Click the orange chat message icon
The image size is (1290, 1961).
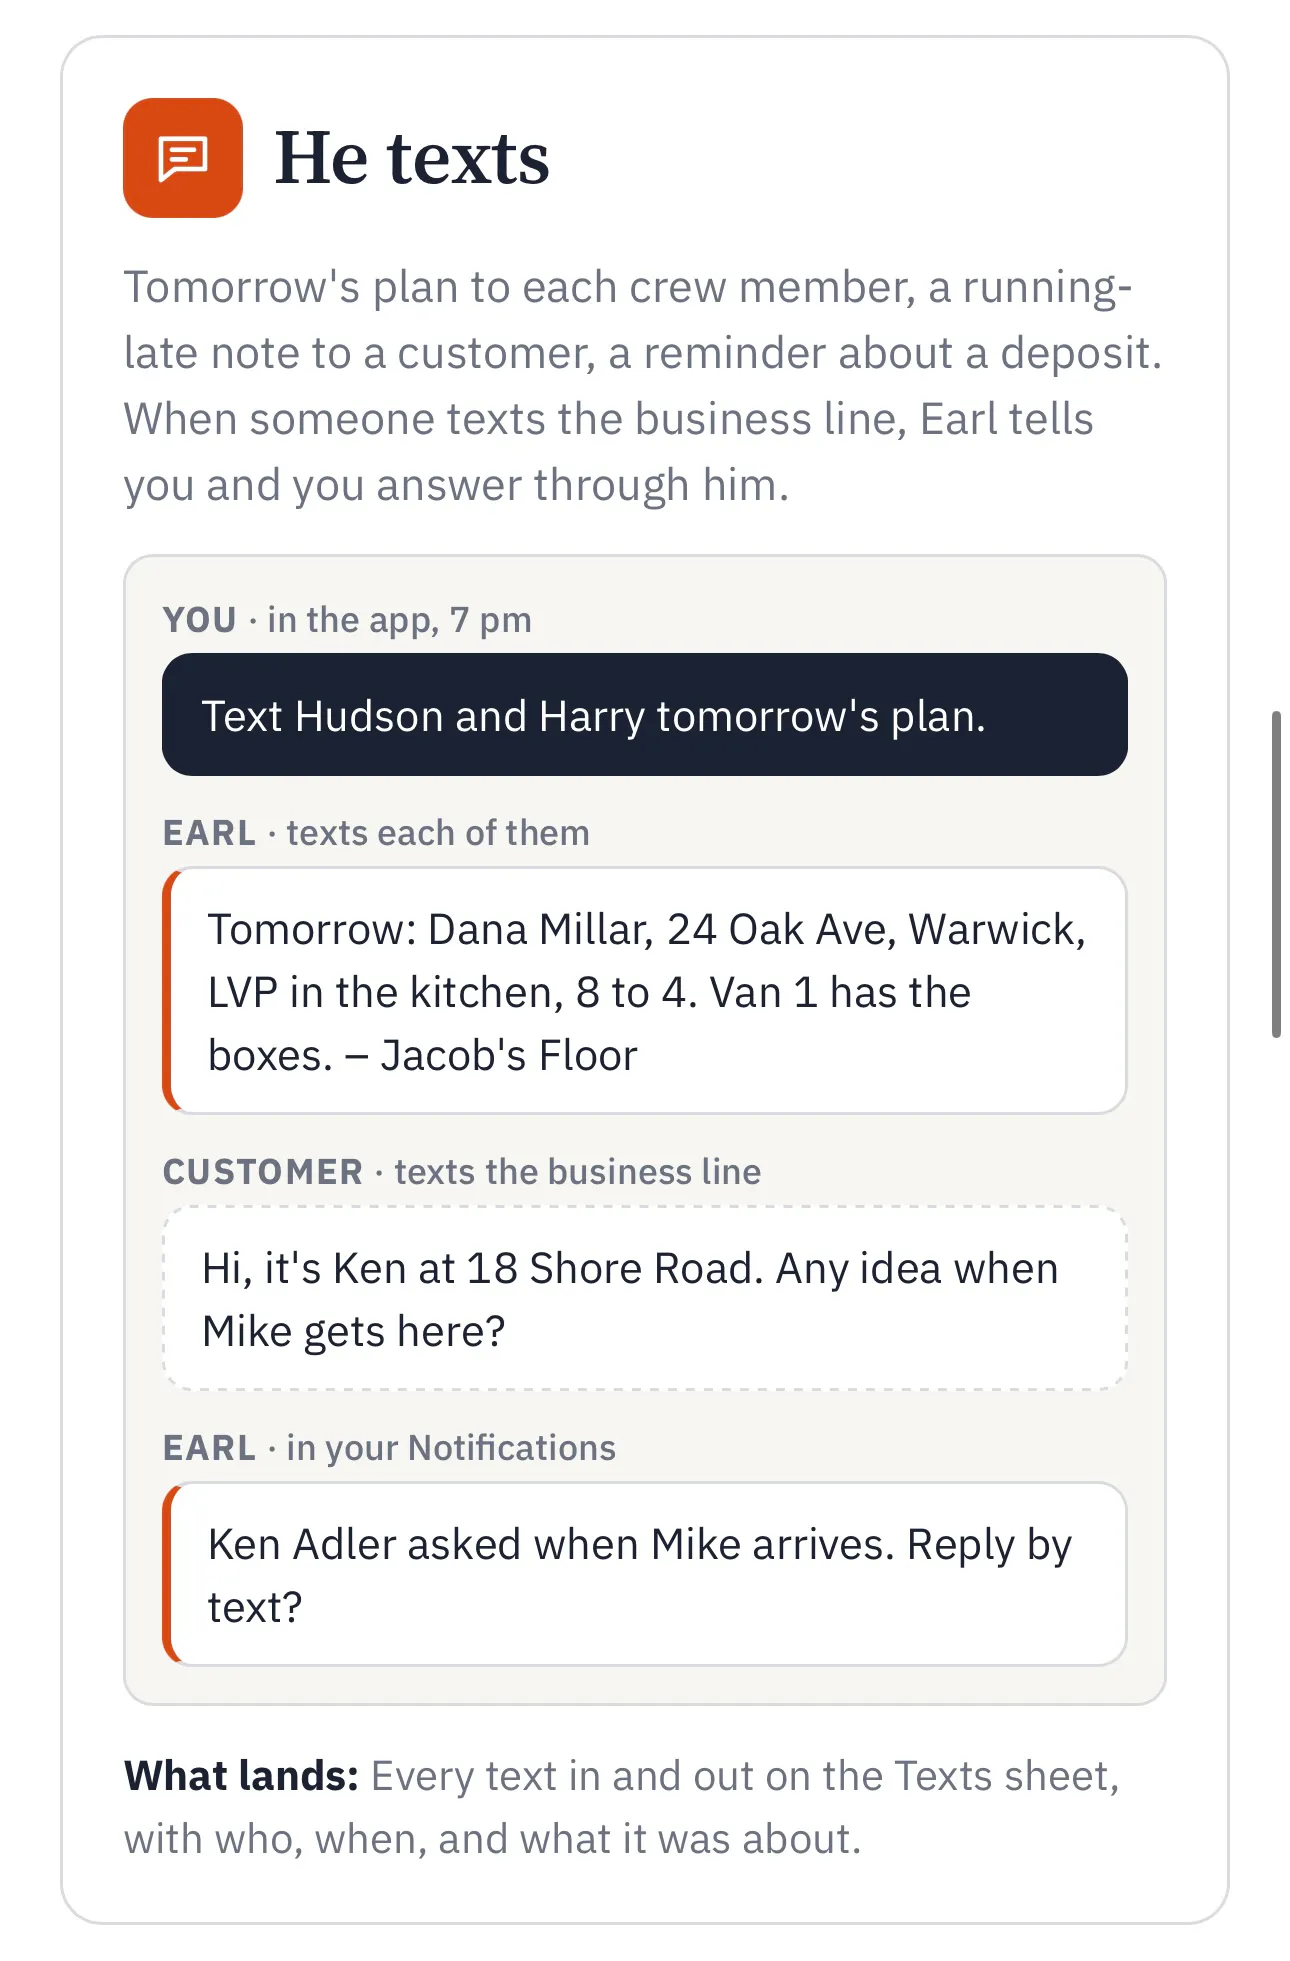point(183,158)
